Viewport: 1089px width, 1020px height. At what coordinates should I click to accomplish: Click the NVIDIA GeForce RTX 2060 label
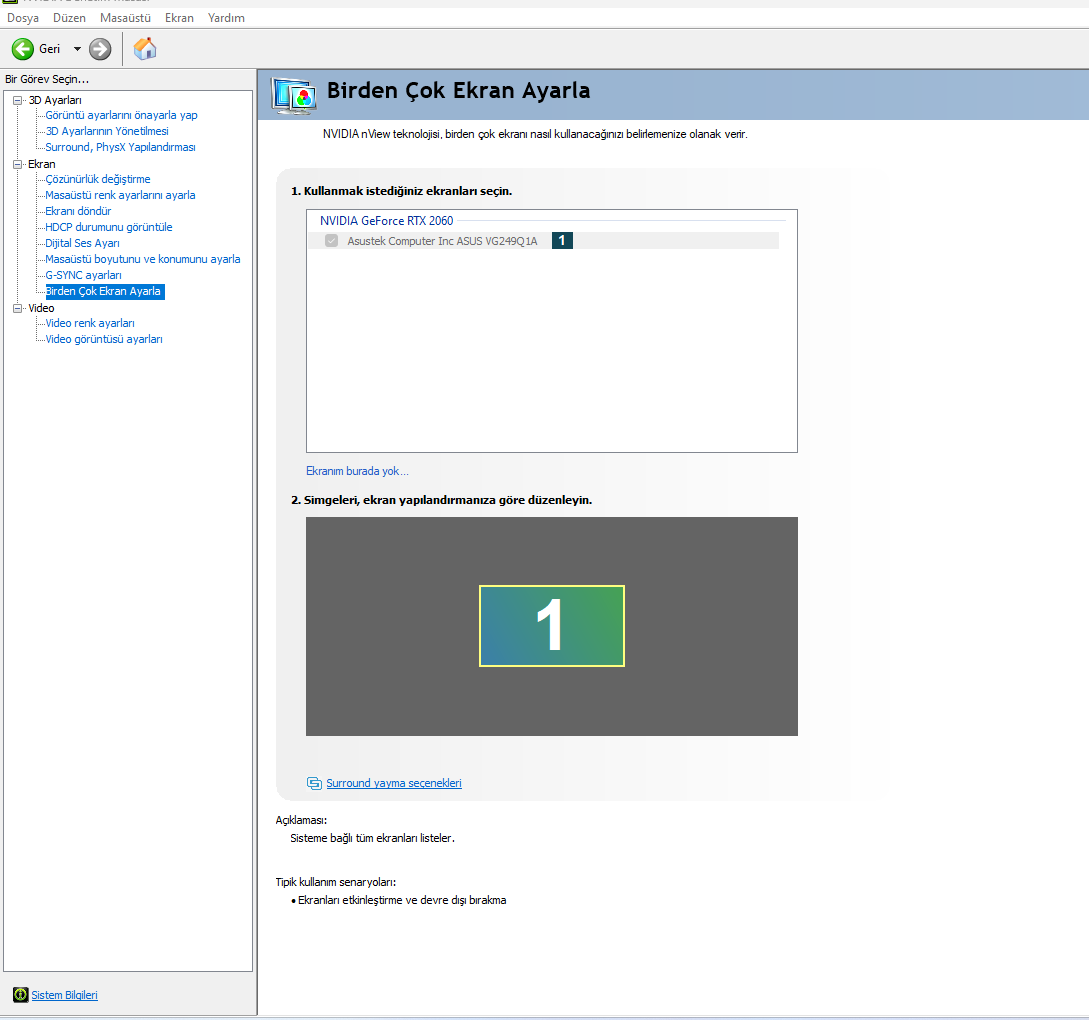tap(386, 221)
